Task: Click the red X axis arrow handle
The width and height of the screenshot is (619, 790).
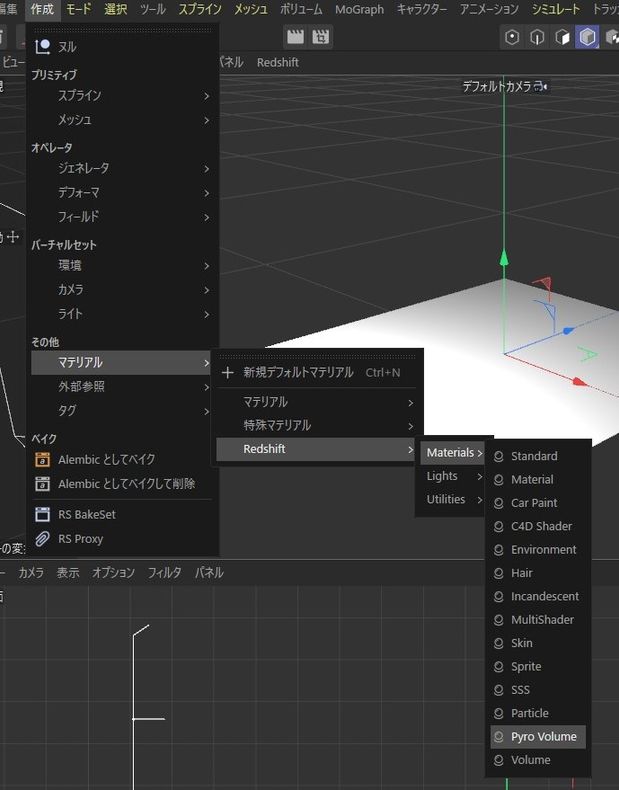Action: 581,382
